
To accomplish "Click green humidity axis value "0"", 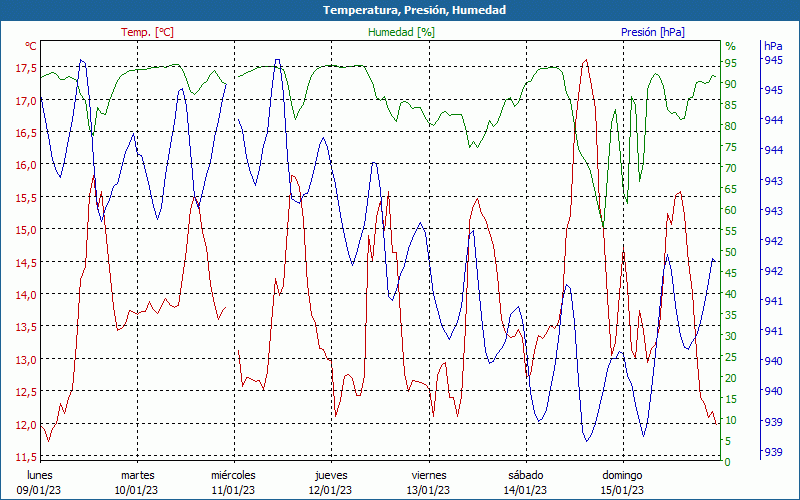I will pos(728,462).
